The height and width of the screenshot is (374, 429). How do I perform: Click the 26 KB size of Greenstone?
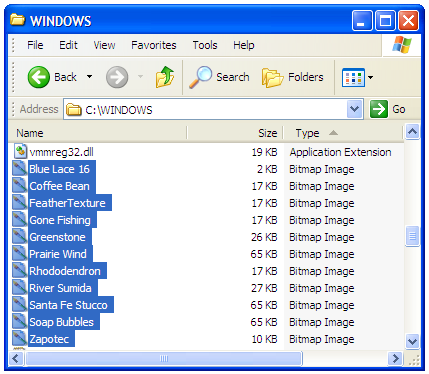[x=264, y=237]
